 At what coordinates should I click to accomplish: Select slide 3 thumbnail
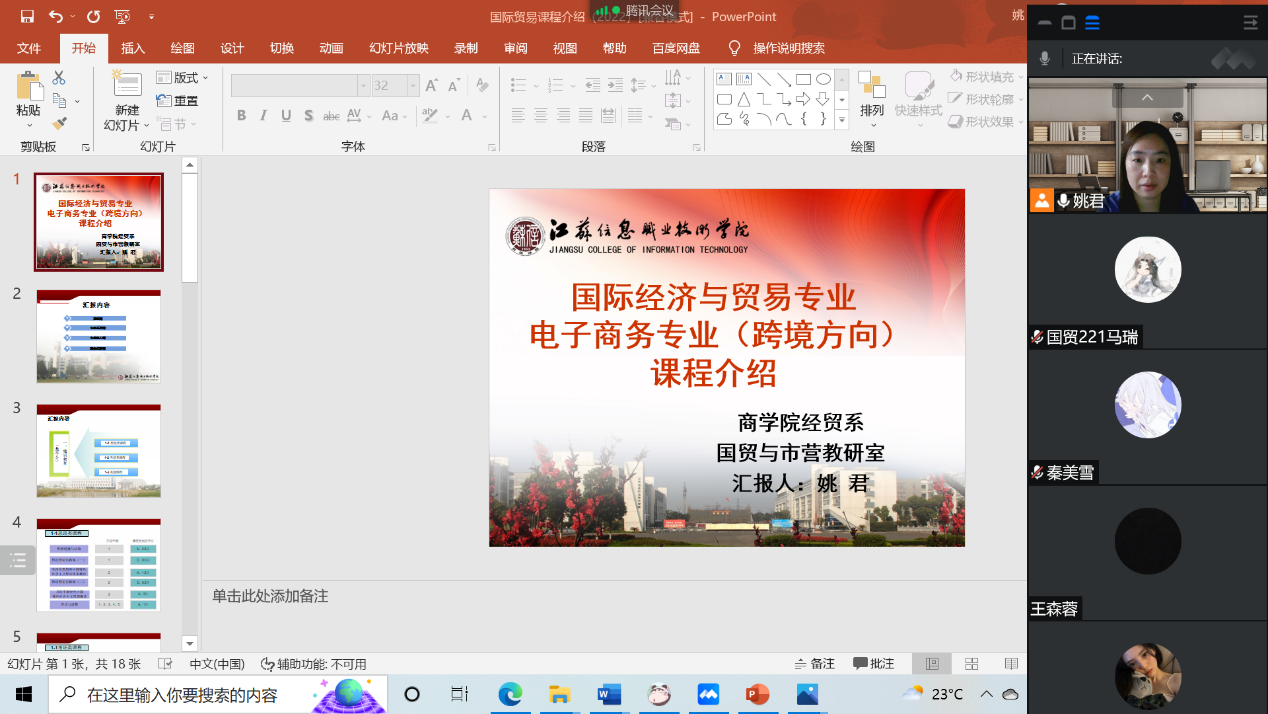click(x=98, y=450)
